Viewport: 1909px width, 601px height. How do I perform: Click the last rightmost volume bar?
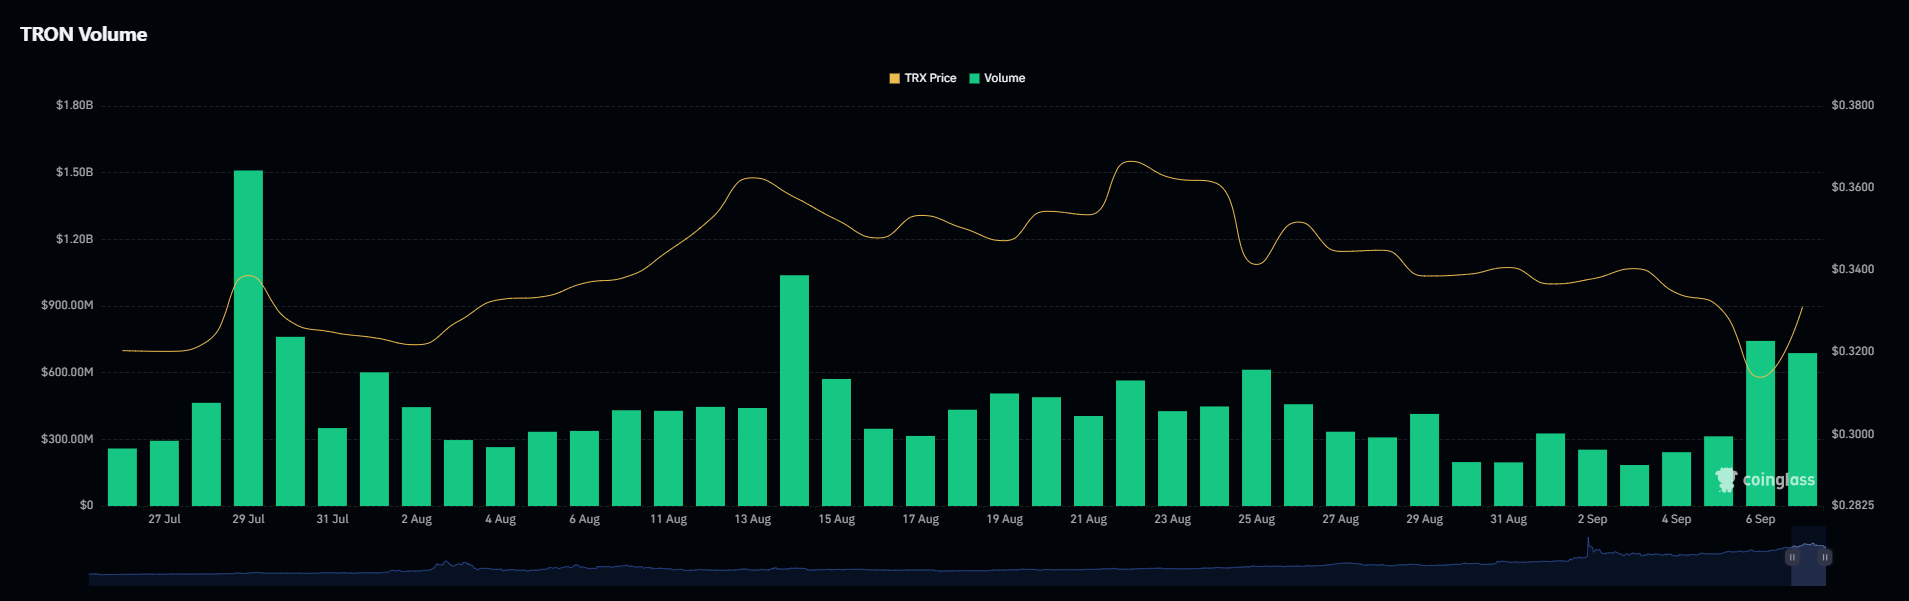(x=1802, y=429)
